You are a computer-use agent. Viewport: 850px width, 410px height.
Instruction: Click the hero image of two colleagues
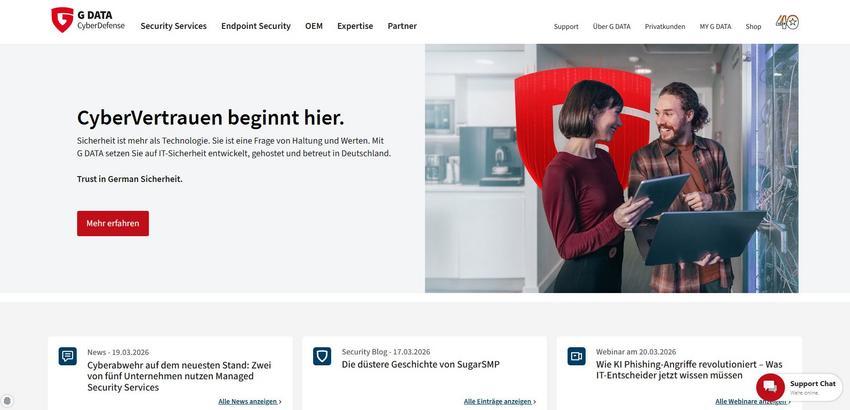tap(611, 168)
